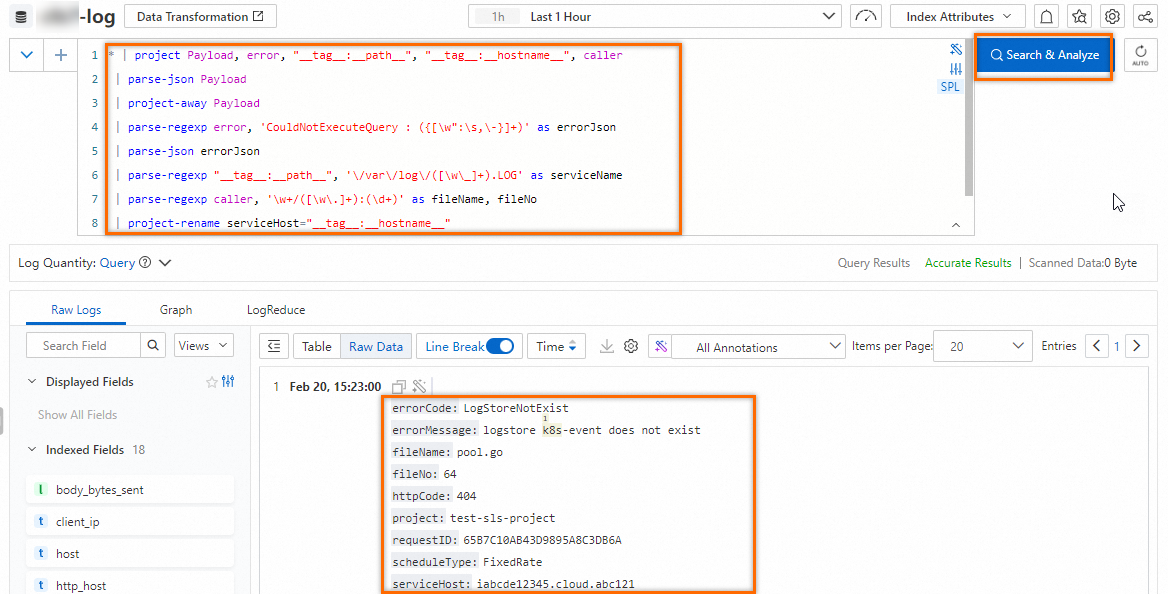Click the left edge panel handle
Viewport: 1168px width, 594px height.
click(1, 420)
